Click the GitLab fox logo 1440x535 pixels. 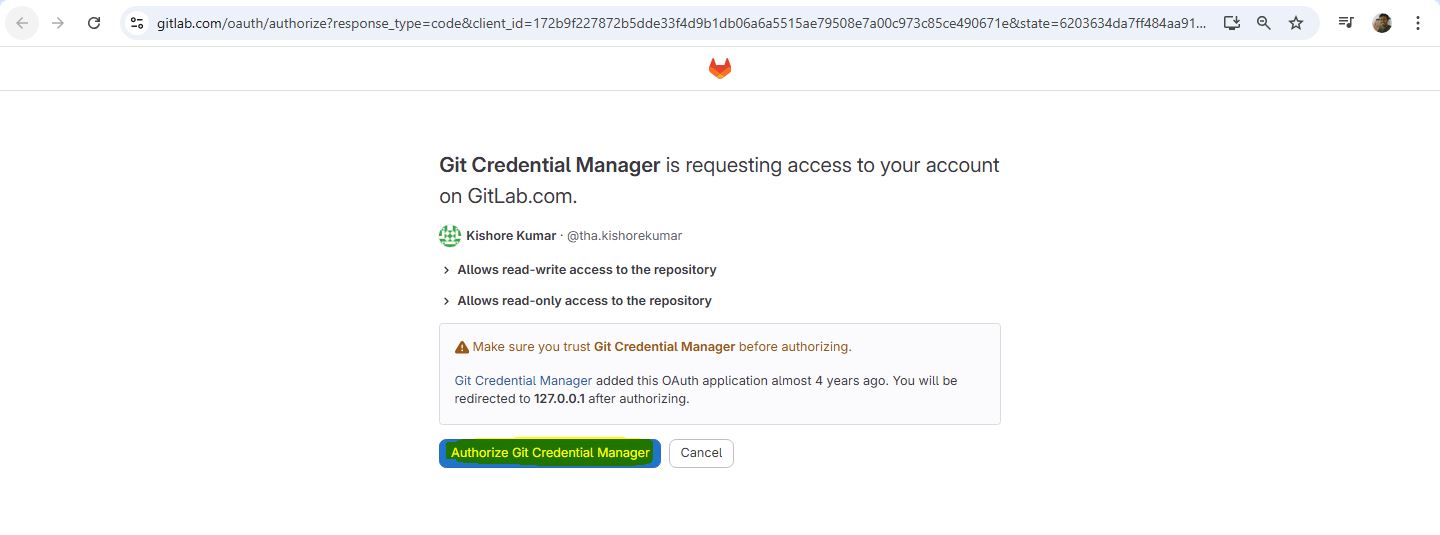720,68
